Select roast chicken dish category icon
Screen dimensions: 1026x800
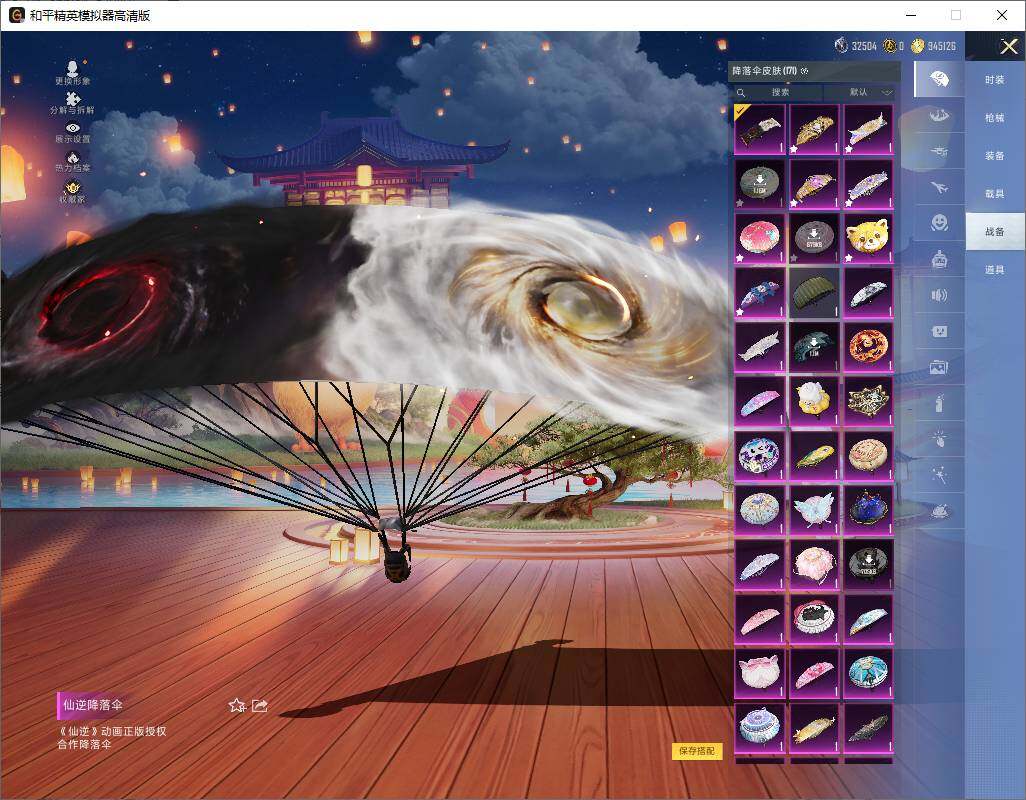[x=939, y=511]
